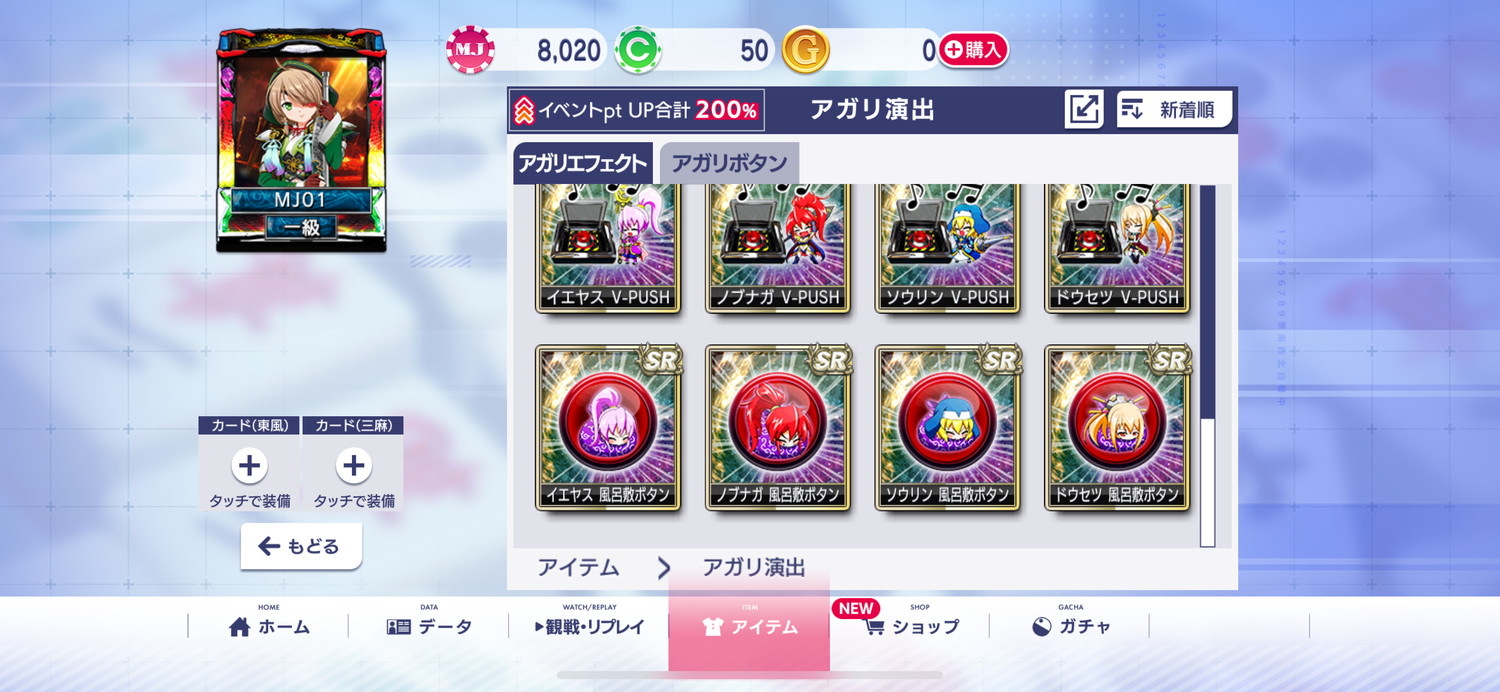Image resolution: width=1500 pixels, height=692 pixels.
Task: Open the ホーム home menu
Action: pyautogui.click(x=269, y=627)
